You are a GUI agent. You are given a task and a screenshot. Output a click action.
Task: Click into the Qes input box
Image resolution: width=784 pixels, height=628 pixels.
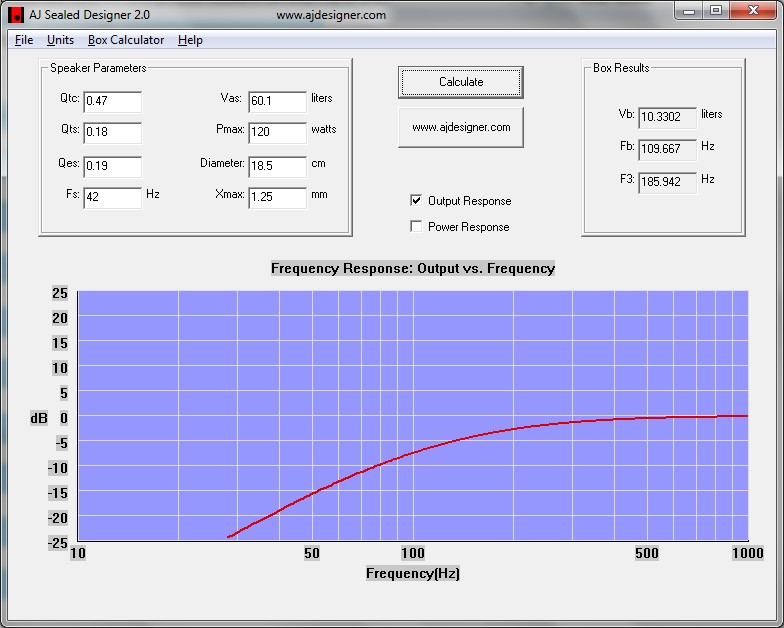coord(112,165)
